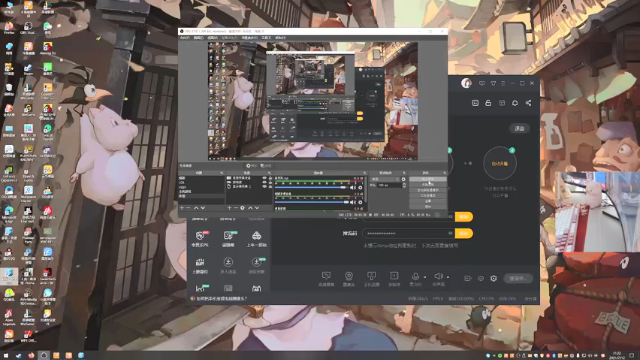Click lock-shaped icon in streaming app header row
The height and width of the screenshot is (360, 640).
tap(488, 103)
